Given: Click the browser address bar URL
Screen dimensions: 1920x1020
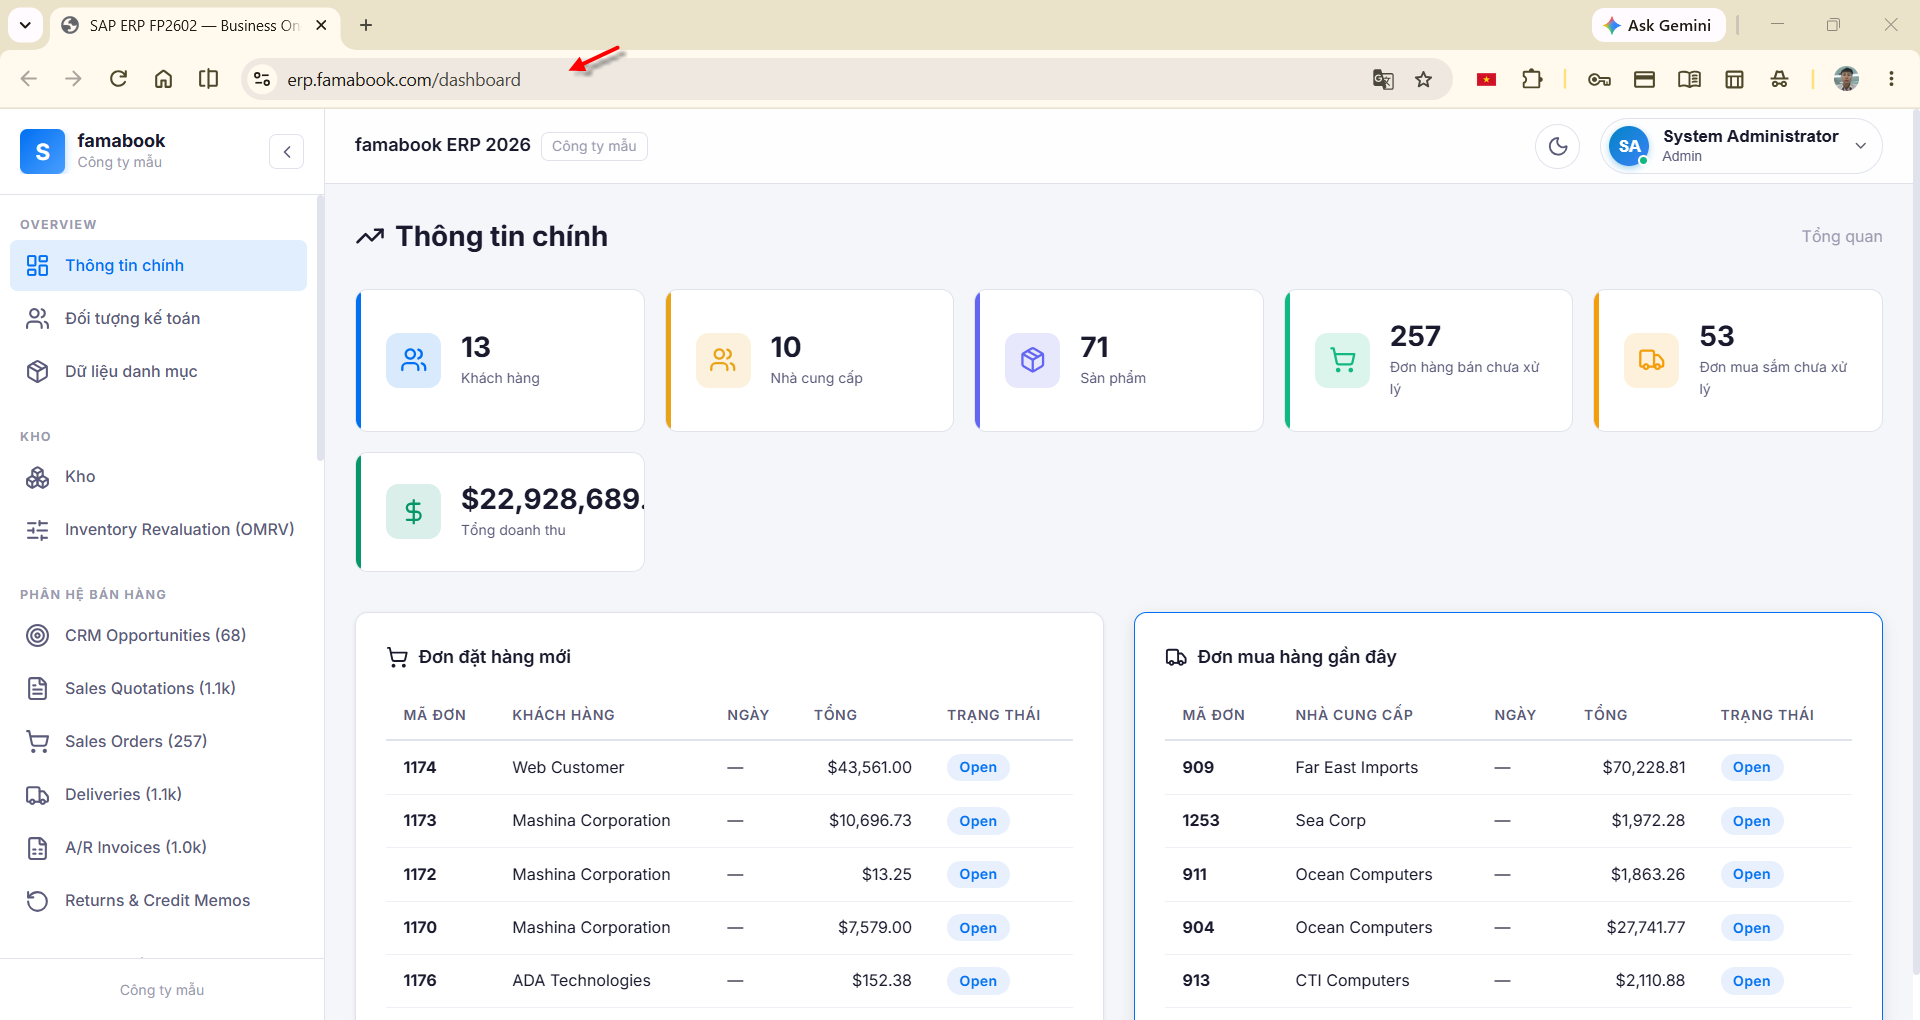Looking at the screenshot, I should pyautogui.click(x=404, y=79).
